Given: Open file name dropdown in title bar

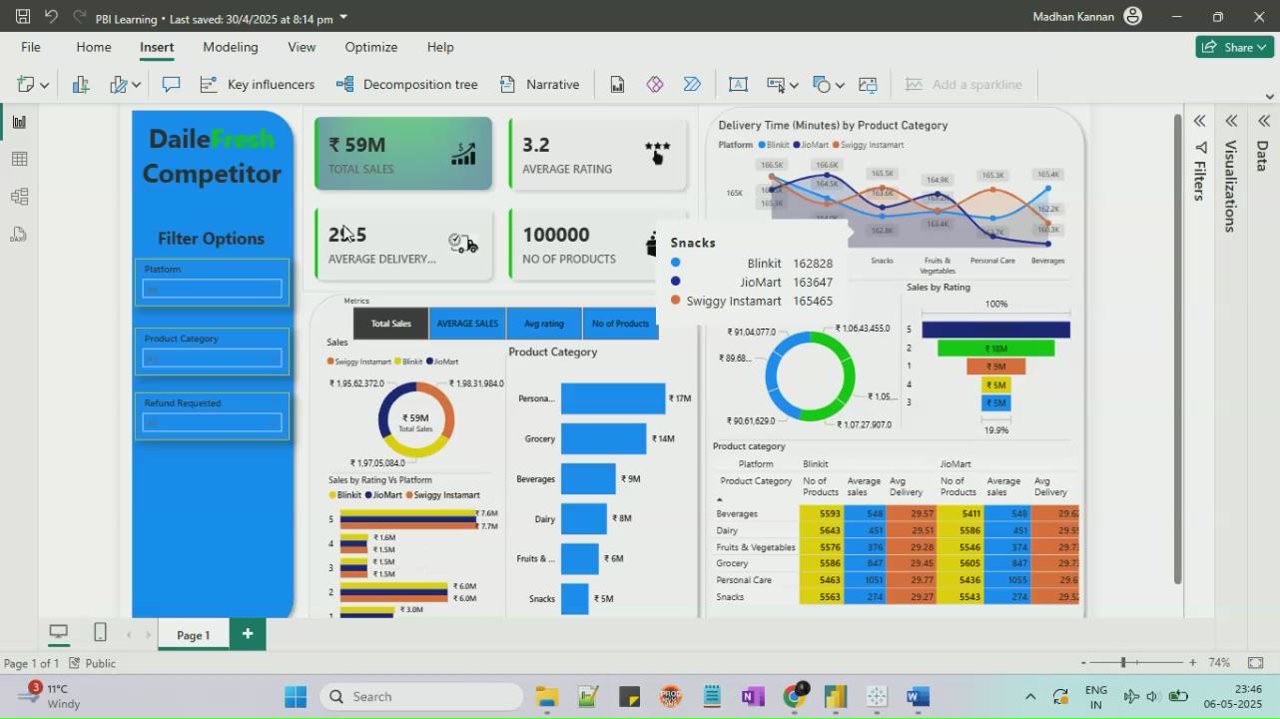Looking at the screenshot, I should (x=344, y=17).
